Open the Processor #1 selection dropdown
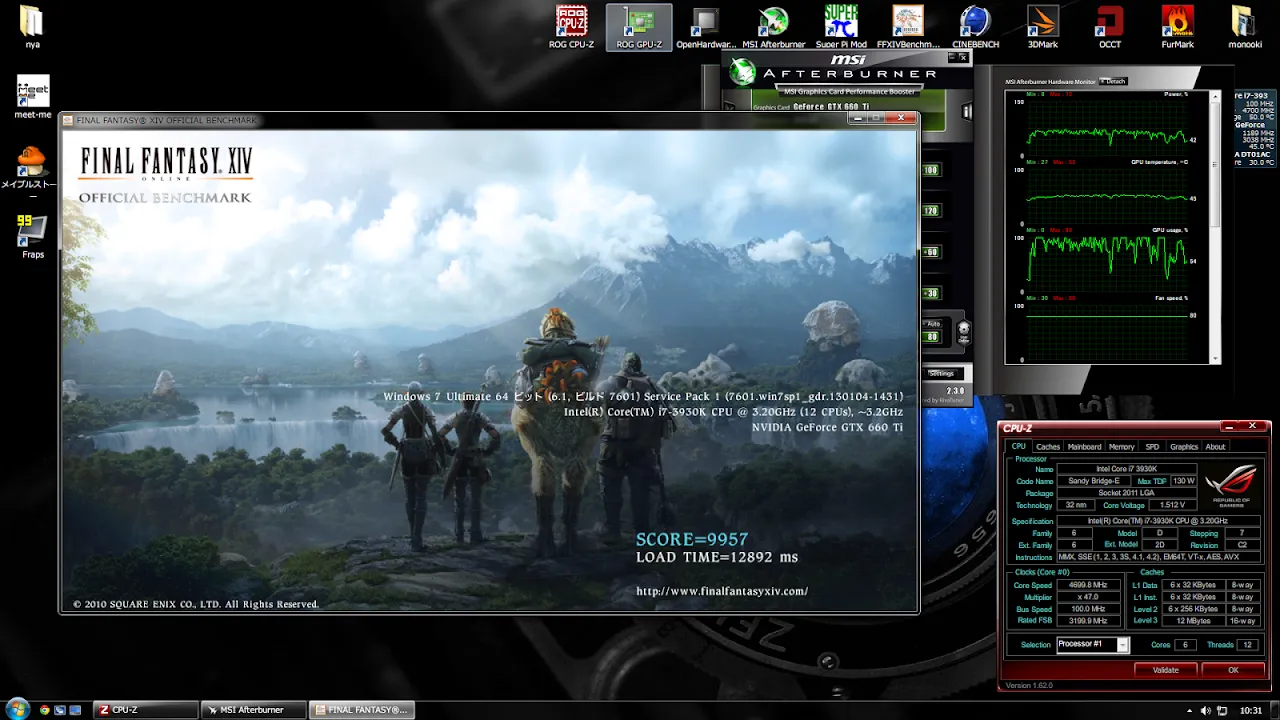Image resolution: width=1280 pixels, height=720 pixels. (1122, 645)
